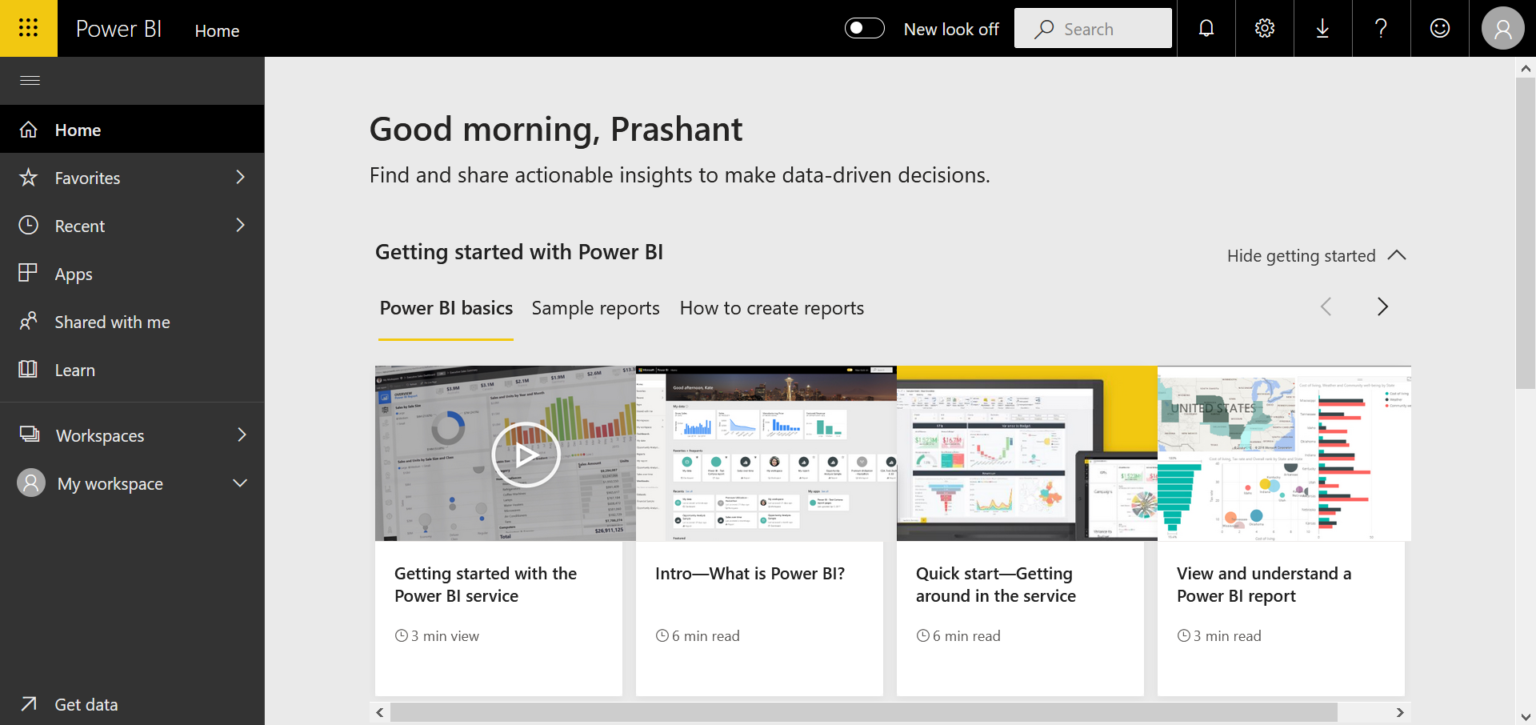This screenshot has width=1536, height=725.
Task: Switch to How to create reports tab
Action: [x=772, y=308]
